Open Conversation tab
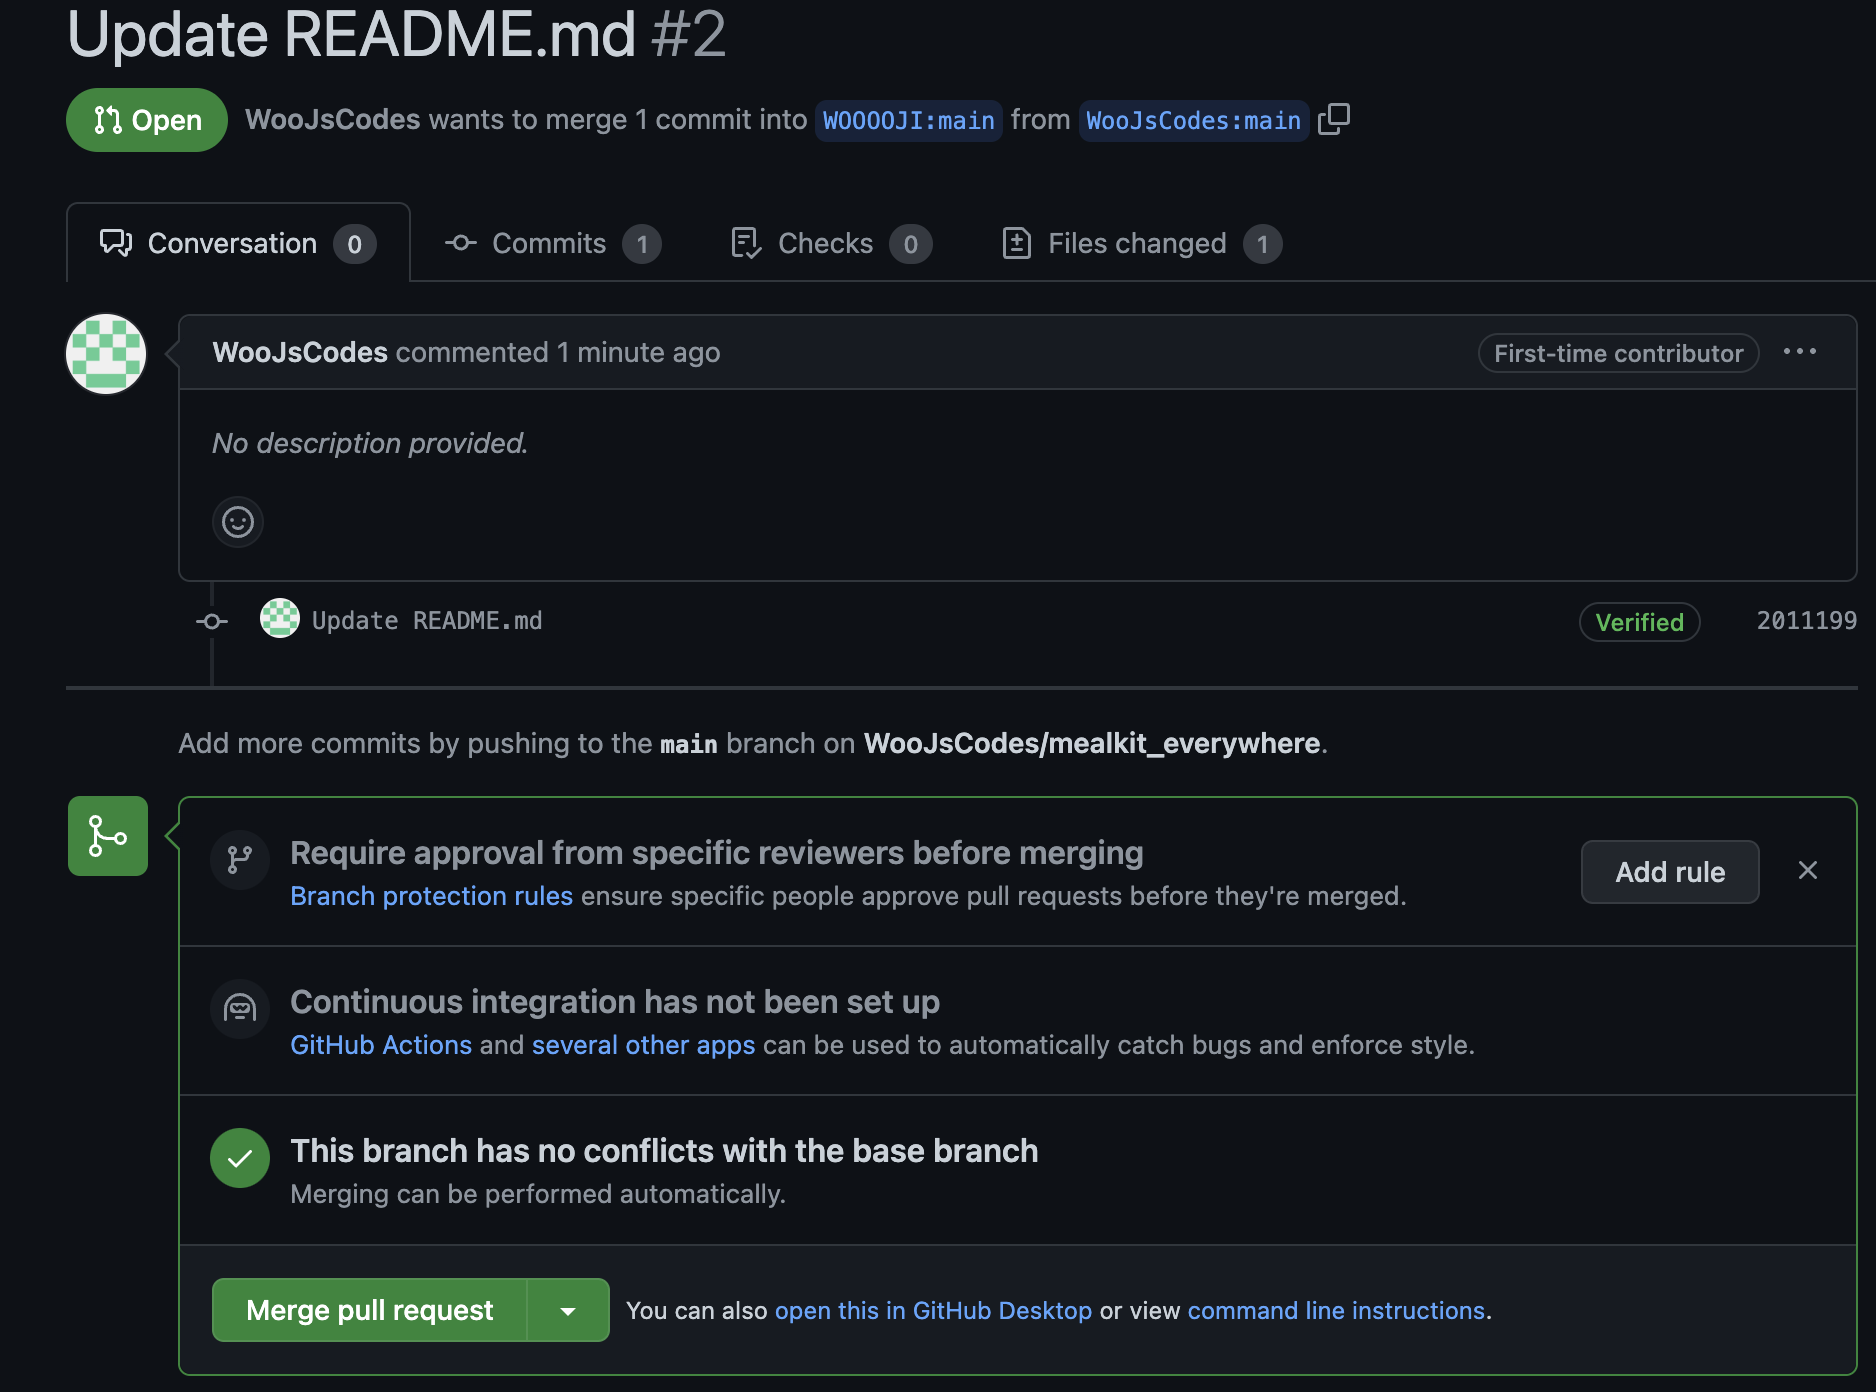The height and width of the screenshot is (1392, 1876). (x=238, y=243)
